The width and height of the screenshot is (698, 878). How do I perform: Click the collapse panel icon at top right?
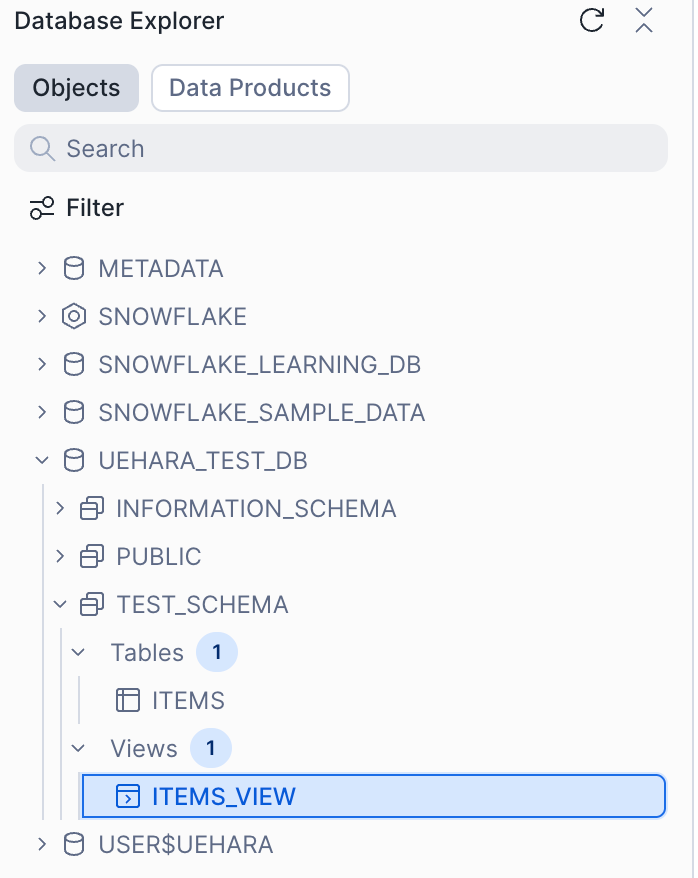[x=644, y=20]
